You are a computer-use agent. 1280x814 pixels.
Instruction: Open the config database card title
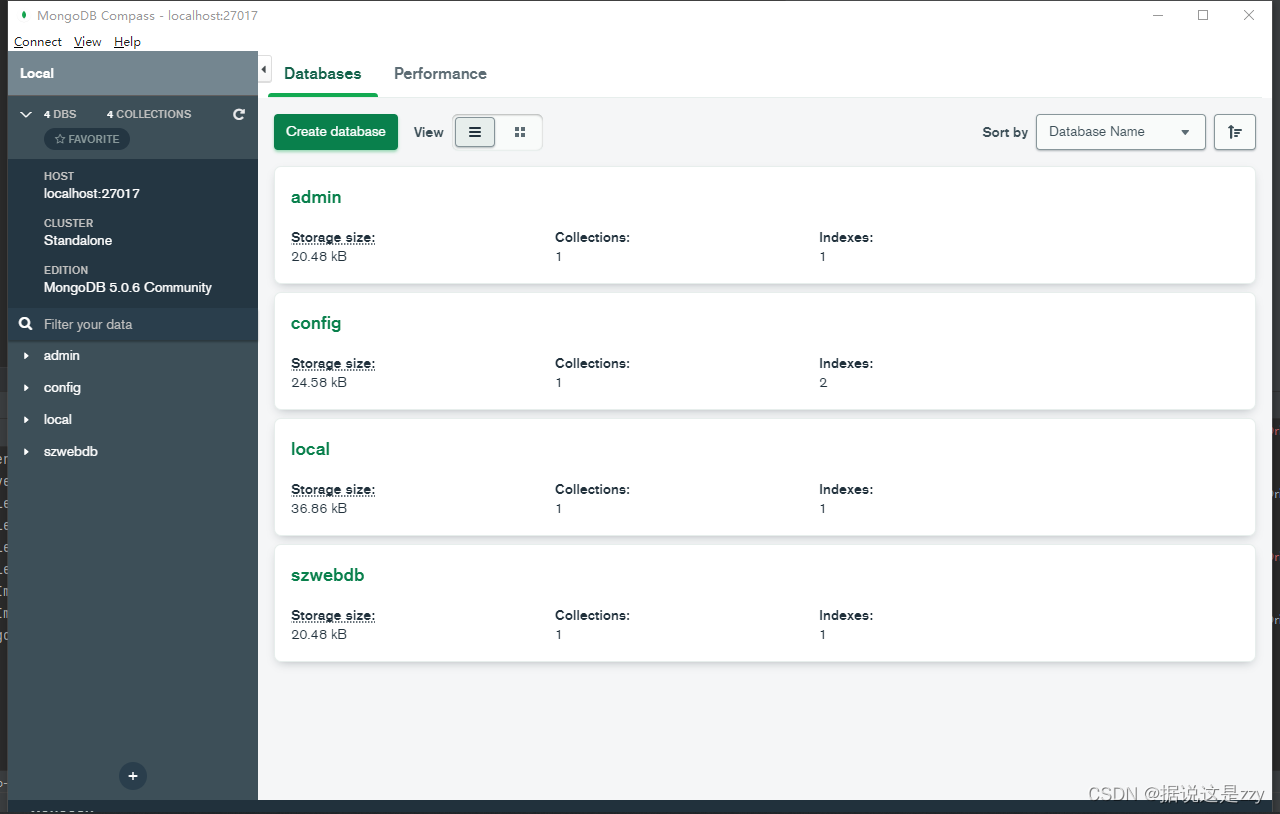[316, 323]
